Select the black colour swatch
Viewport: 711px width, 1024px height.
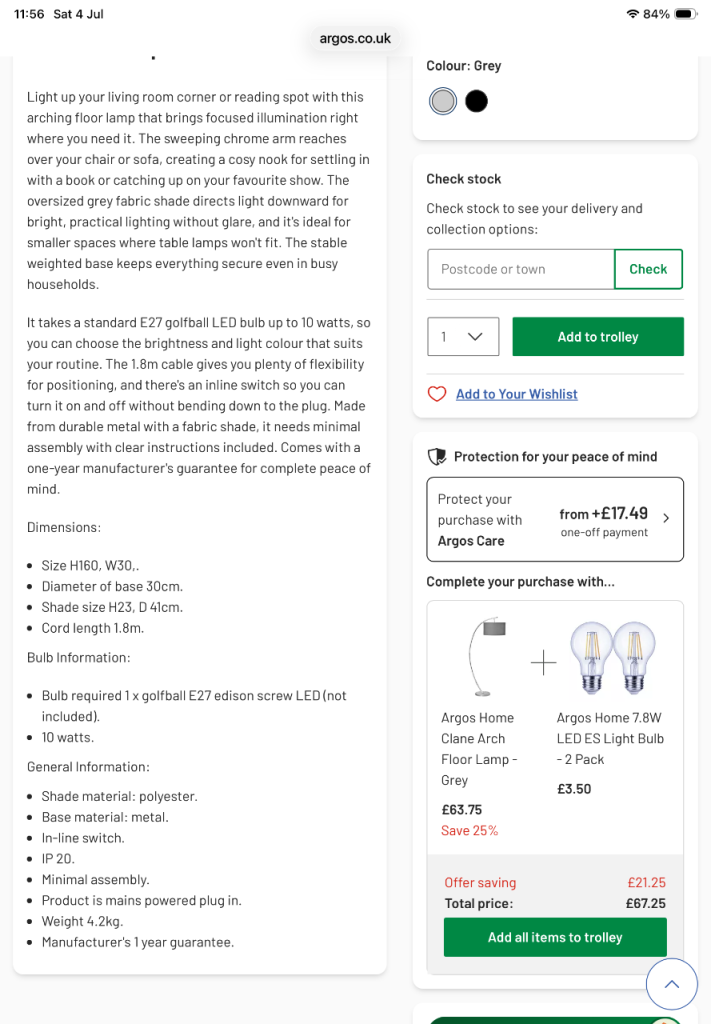tap(477, 101)
